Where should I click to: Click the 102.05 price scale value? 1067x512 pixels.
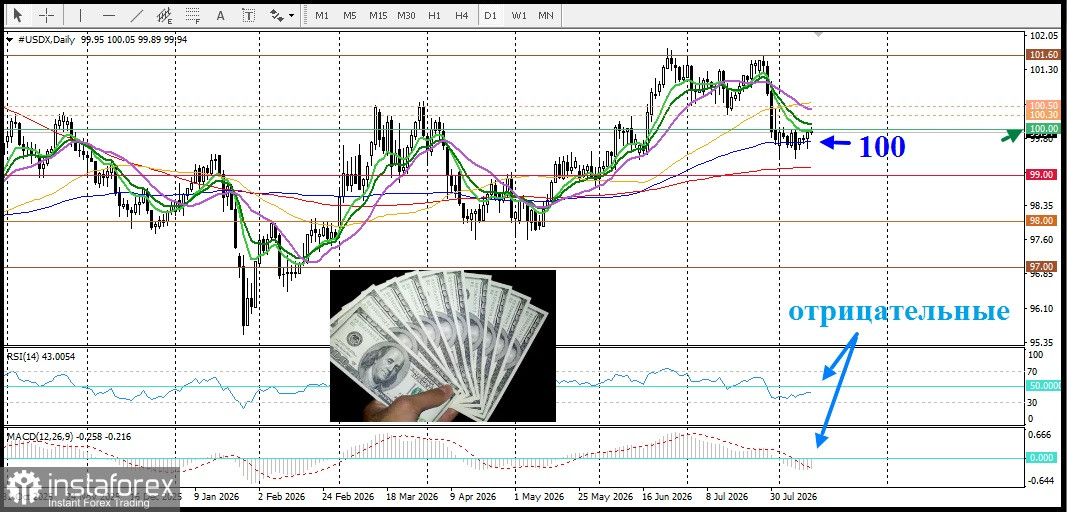(1044, 36)
